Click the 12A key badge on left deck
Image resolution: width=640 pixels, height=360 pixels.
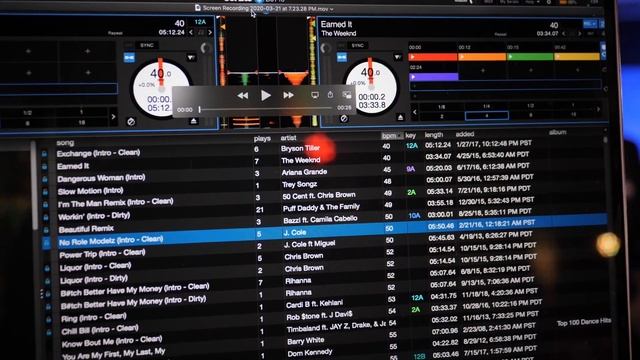pos(200,22)
